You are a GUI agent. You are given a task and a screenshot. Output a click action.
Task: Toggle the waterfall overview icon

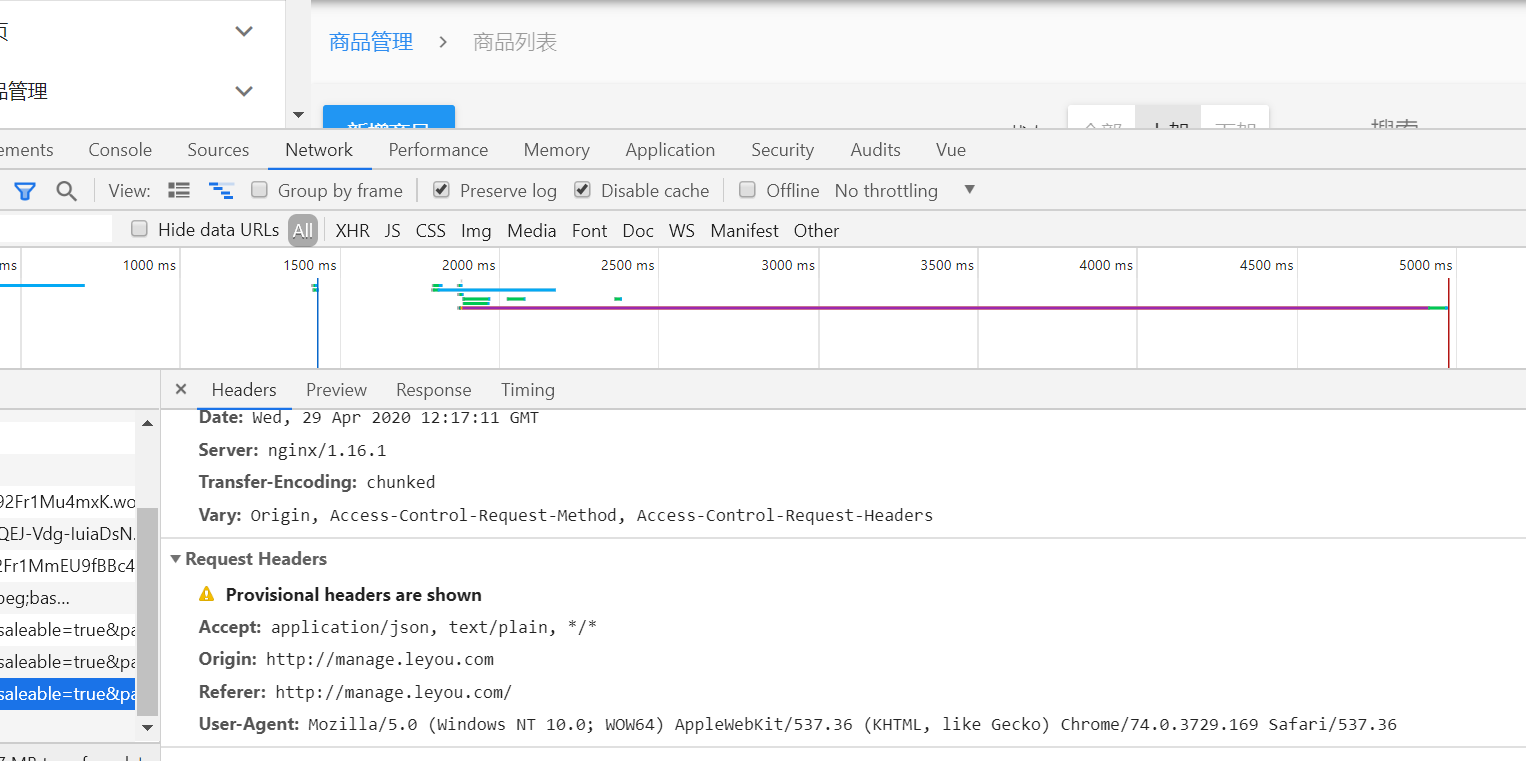pyautogui.click(x=221, y=190)
